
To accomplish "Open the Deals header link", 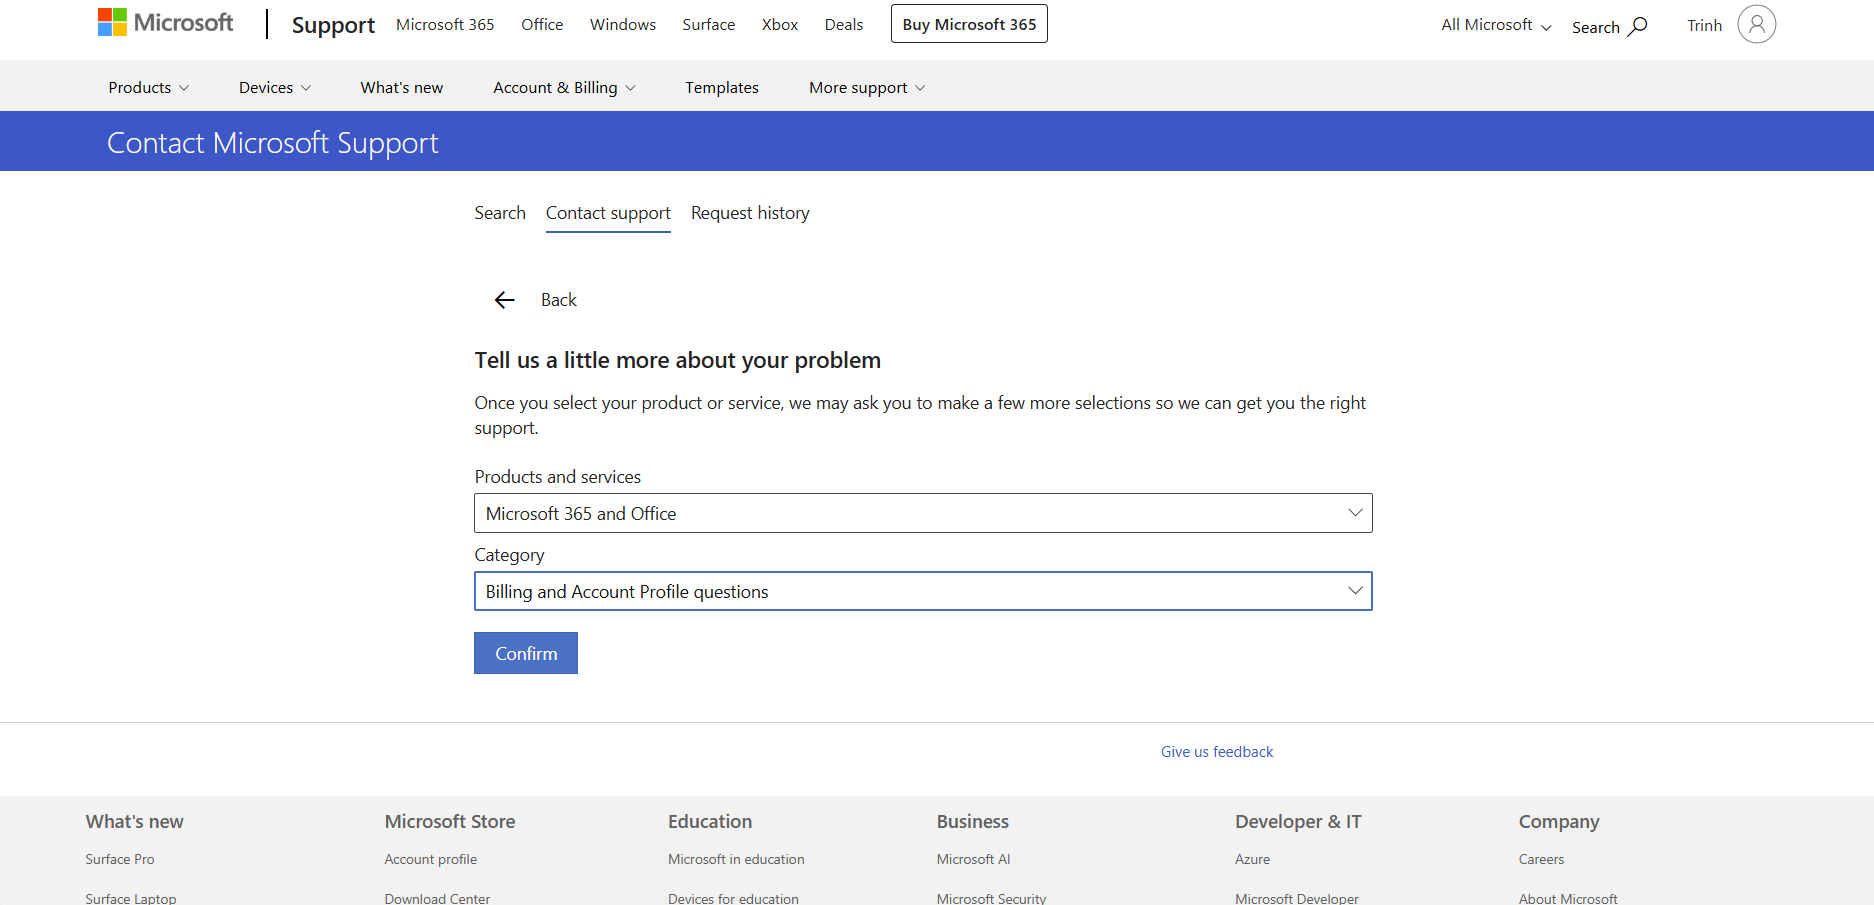I will (x=844, y=24).
